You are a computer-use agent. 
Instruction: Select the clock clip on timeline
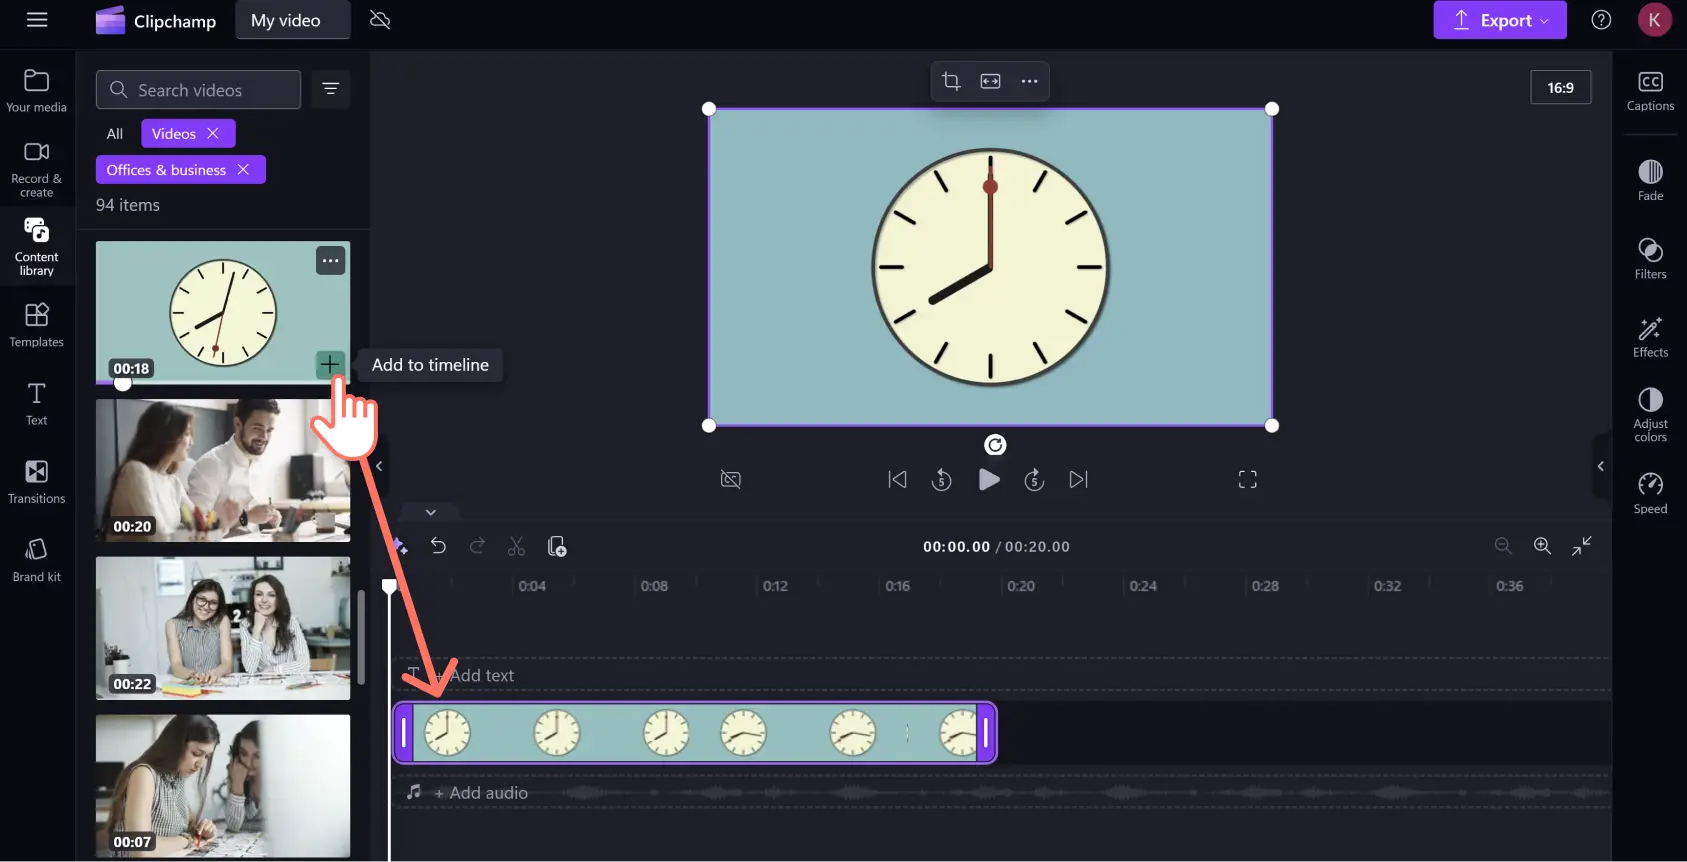pyautogui.click(x=695, y=733)
